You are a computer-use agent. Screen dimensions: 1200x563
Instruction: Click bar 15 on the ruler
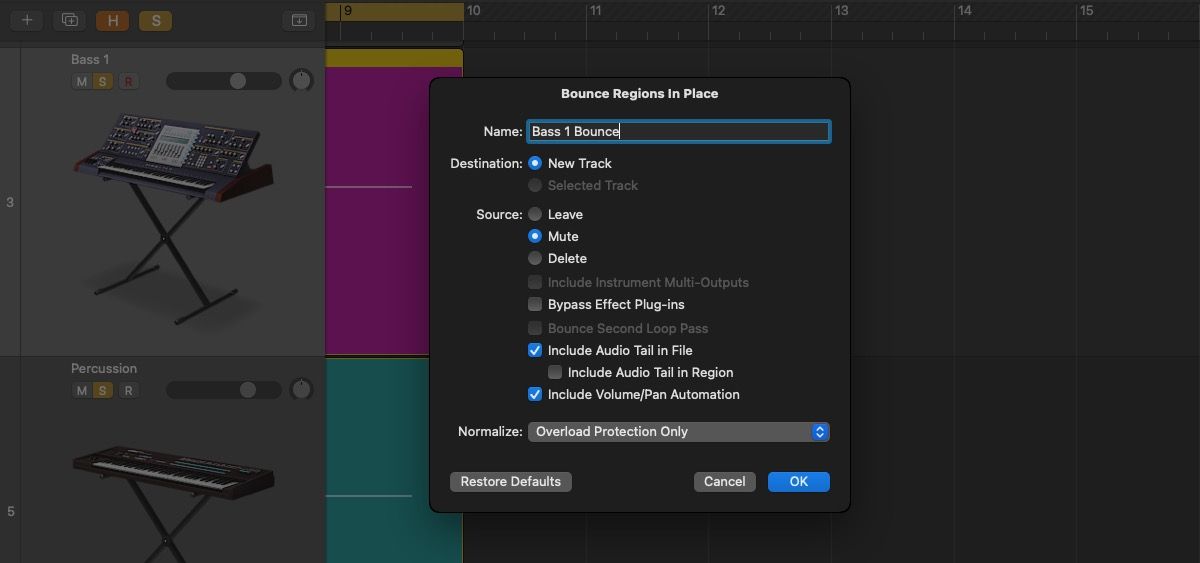1086,11
